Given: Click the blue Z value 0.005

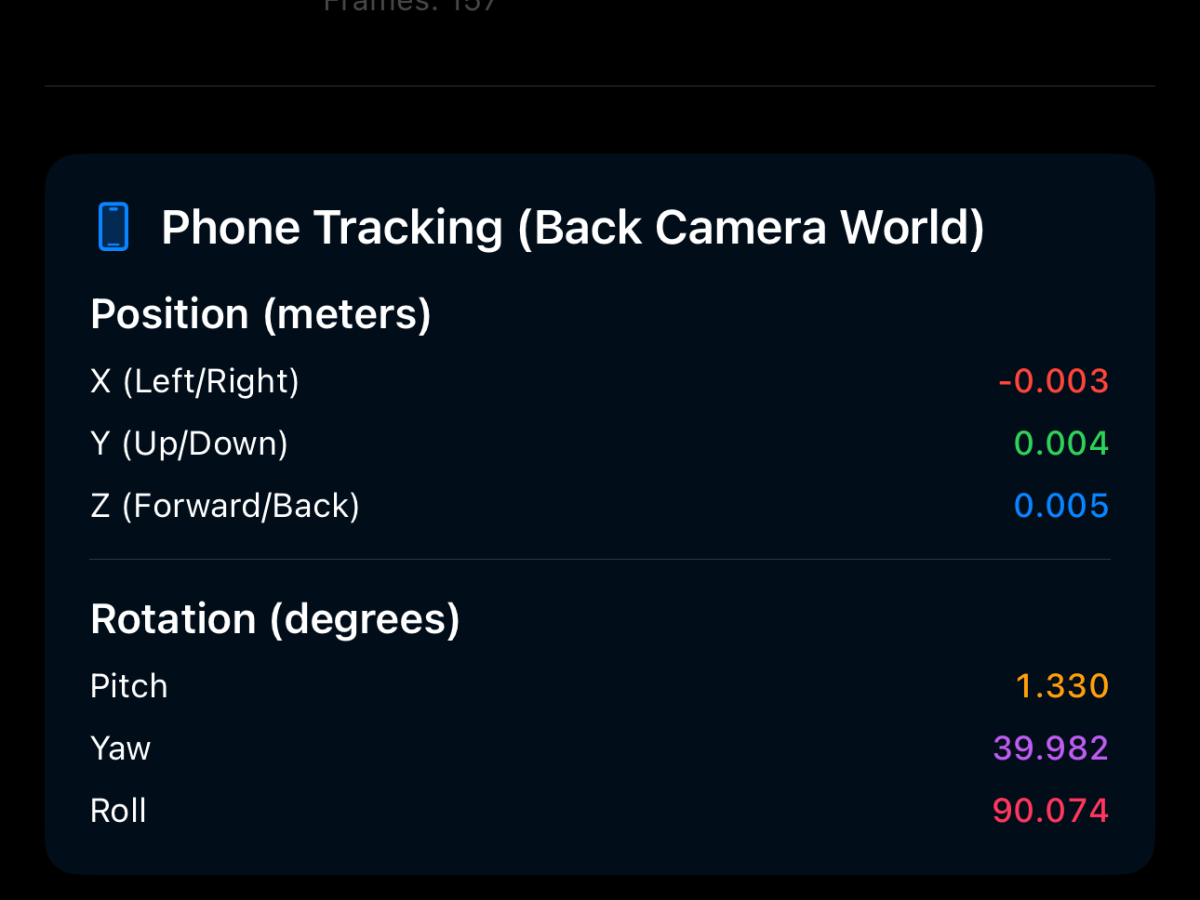Looking at the screenshot, I should [x=1061, y=506].
